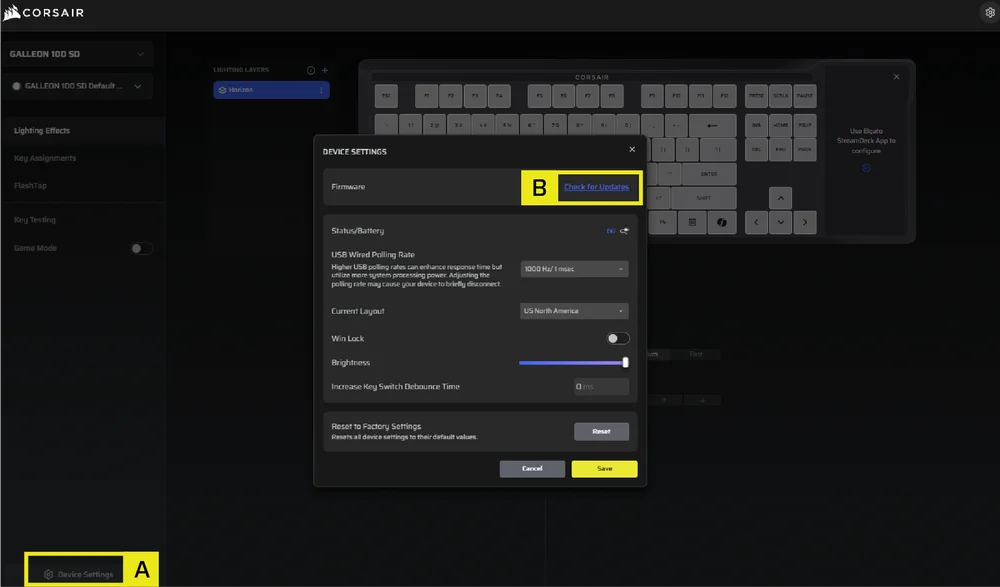Image resolution: width=1000 pixels, height=587 pixels.
Task: Open application settings gear at top right
Action: point(988,10)
